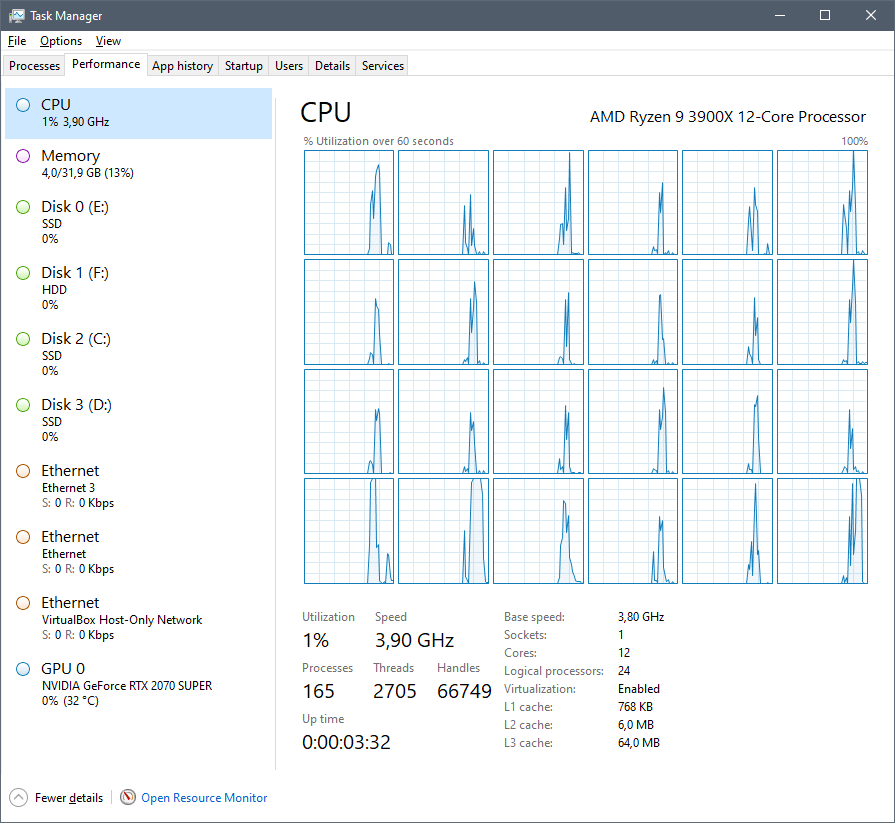Open the Options menu
The width and height of the screenshot is (895, 823).
pyautogui.click(x=61, y=41)
